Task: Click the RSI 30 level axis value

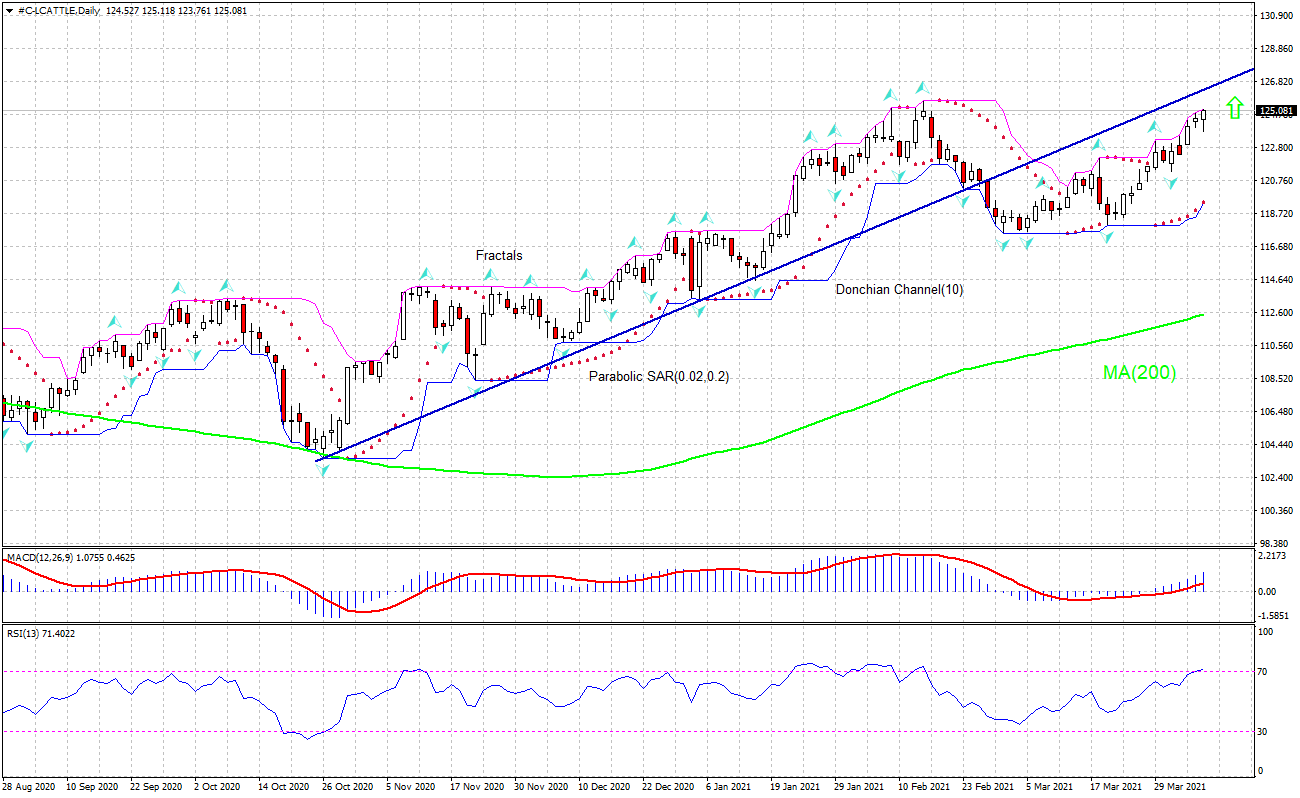Action: click(x=1265, y=731)
